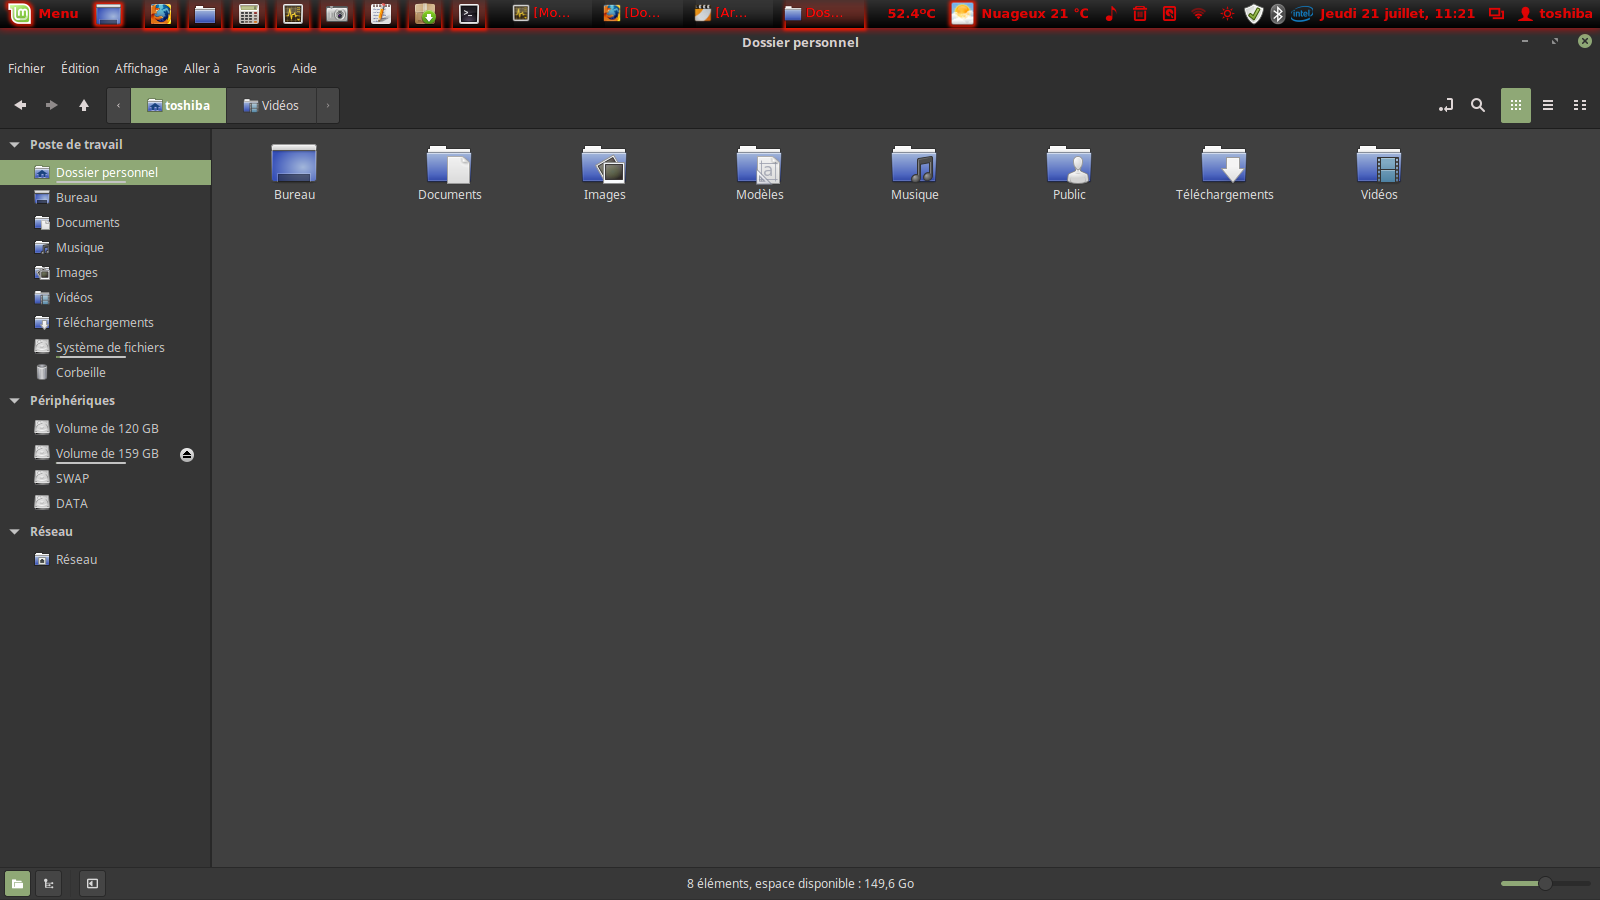The image size is (1600, 900).
Task: Open the Favoris menu
Action: coord(255,69)
